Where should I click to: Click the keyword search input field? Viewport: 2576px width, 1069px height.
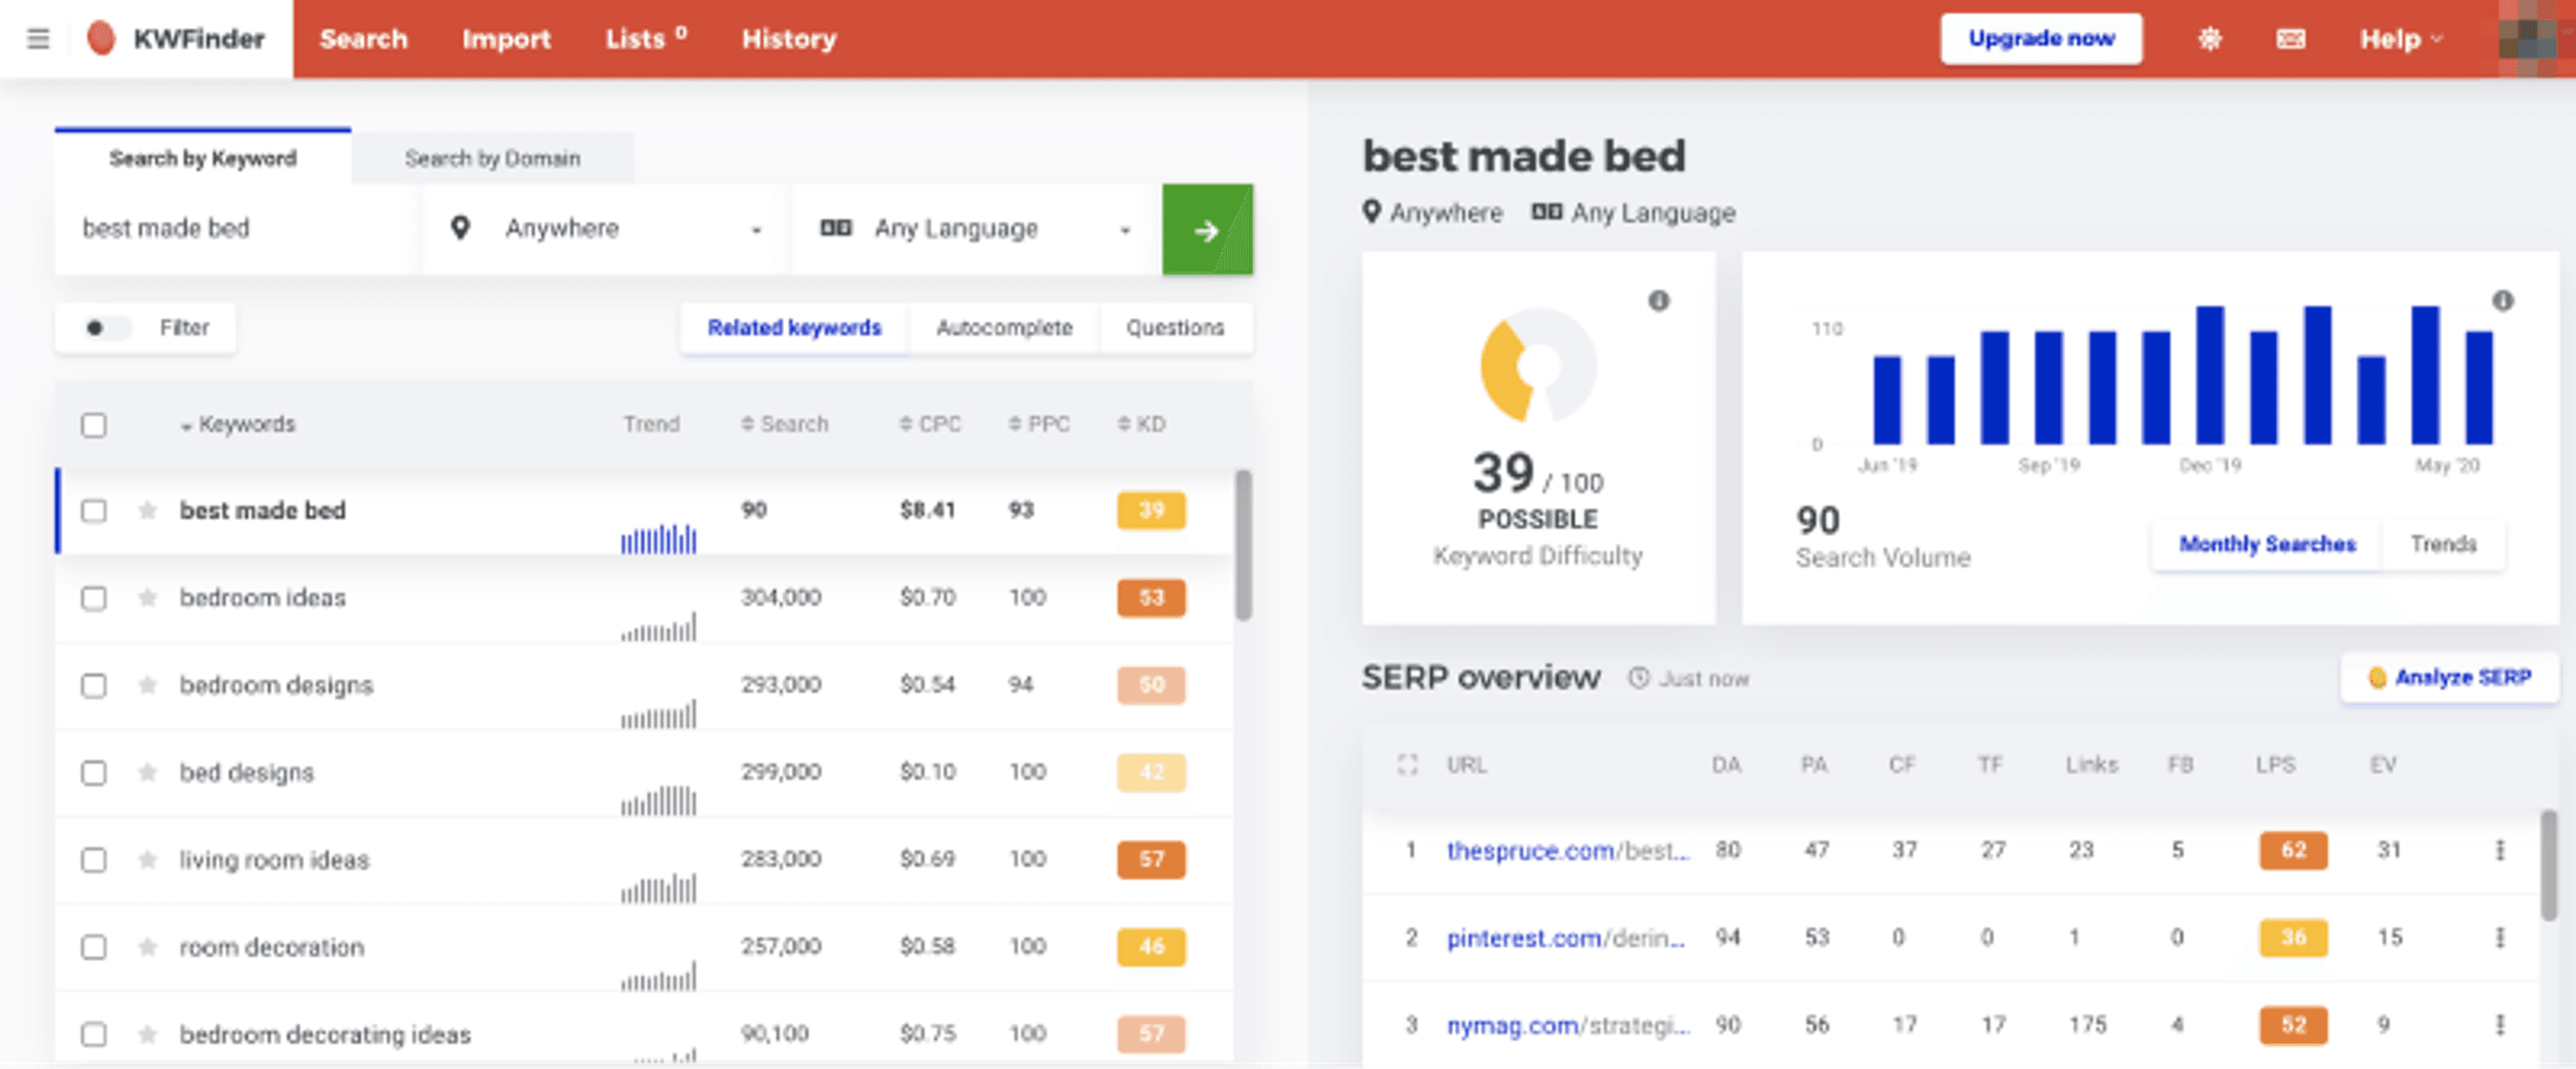tap(238, 229)
